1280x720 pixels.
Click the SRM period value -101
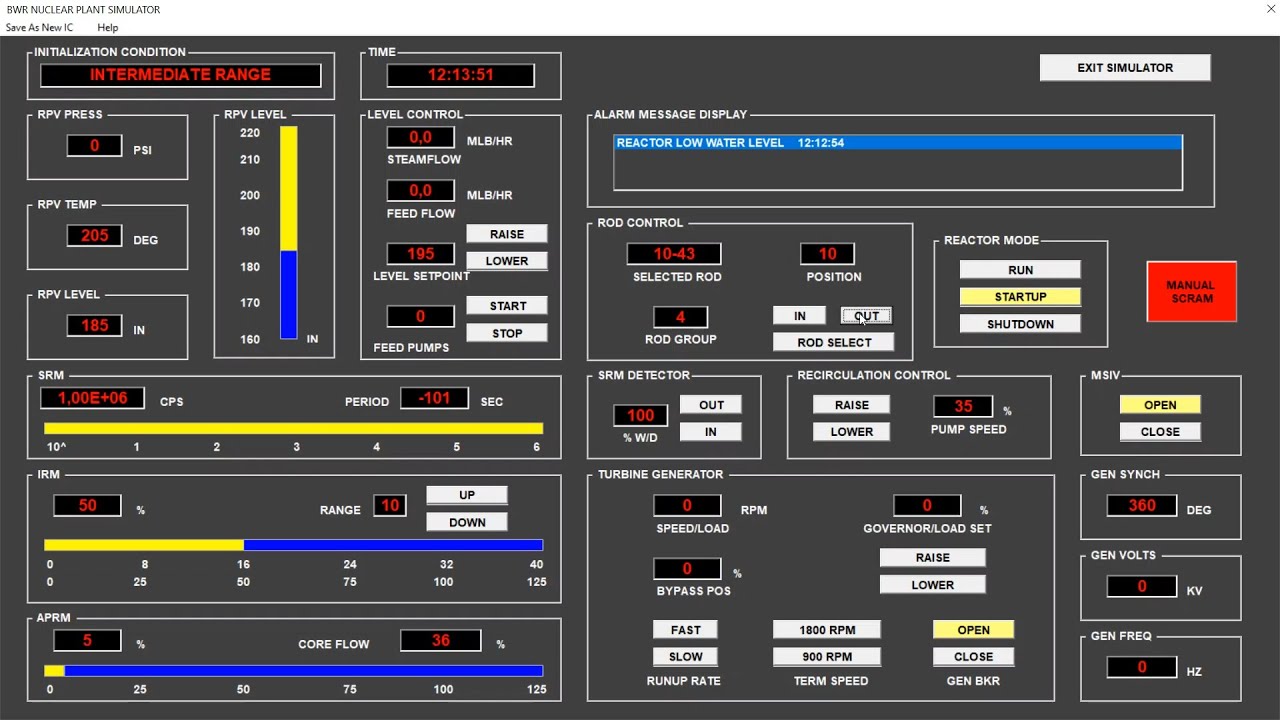click(434, 398)
